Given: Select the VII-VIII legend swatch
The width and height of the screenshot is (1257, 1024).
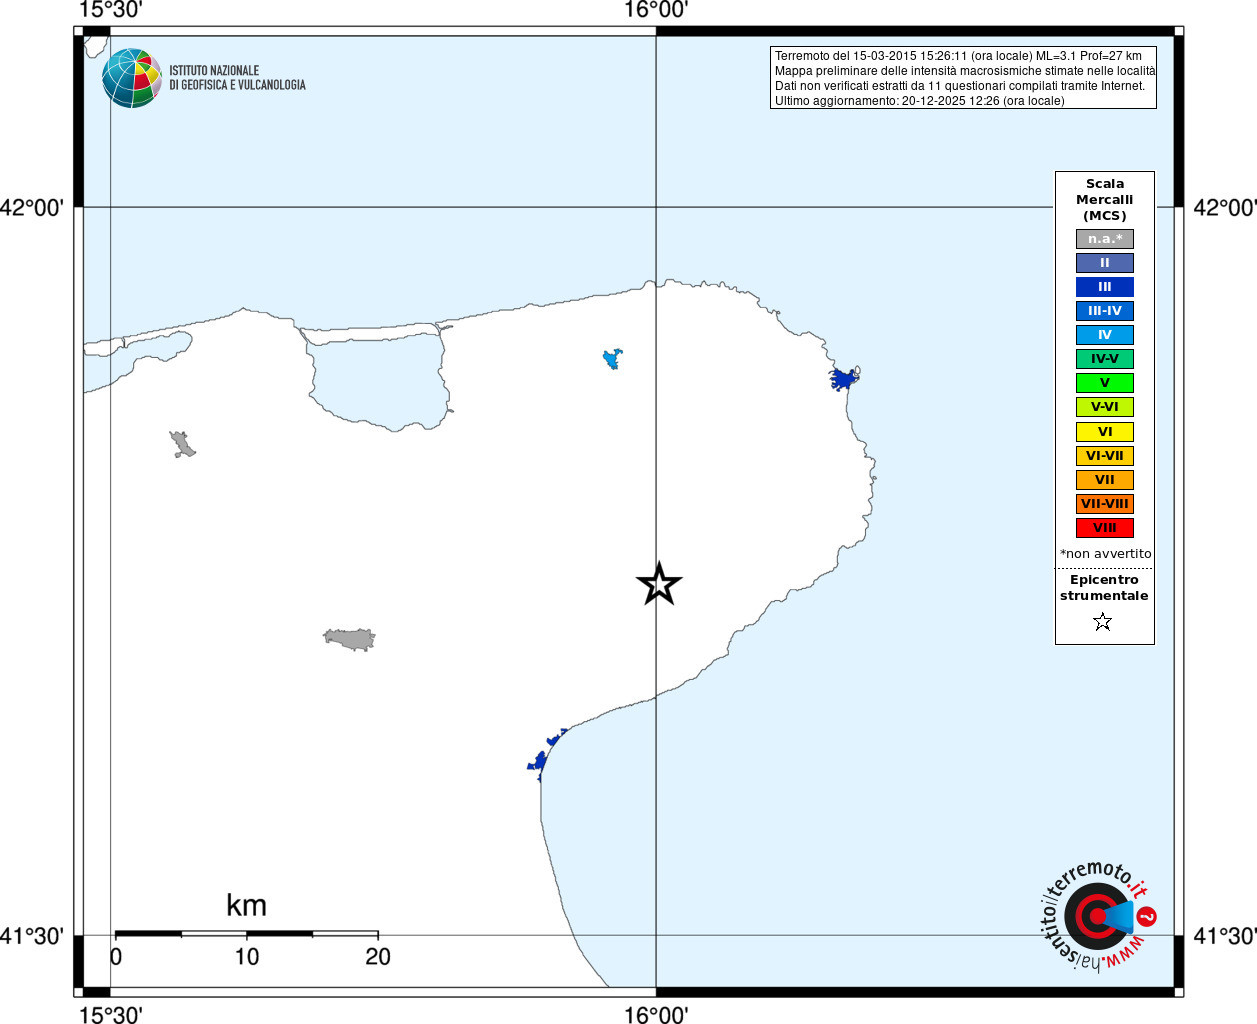Looking at the screenshot, I should pos(1105,504).
